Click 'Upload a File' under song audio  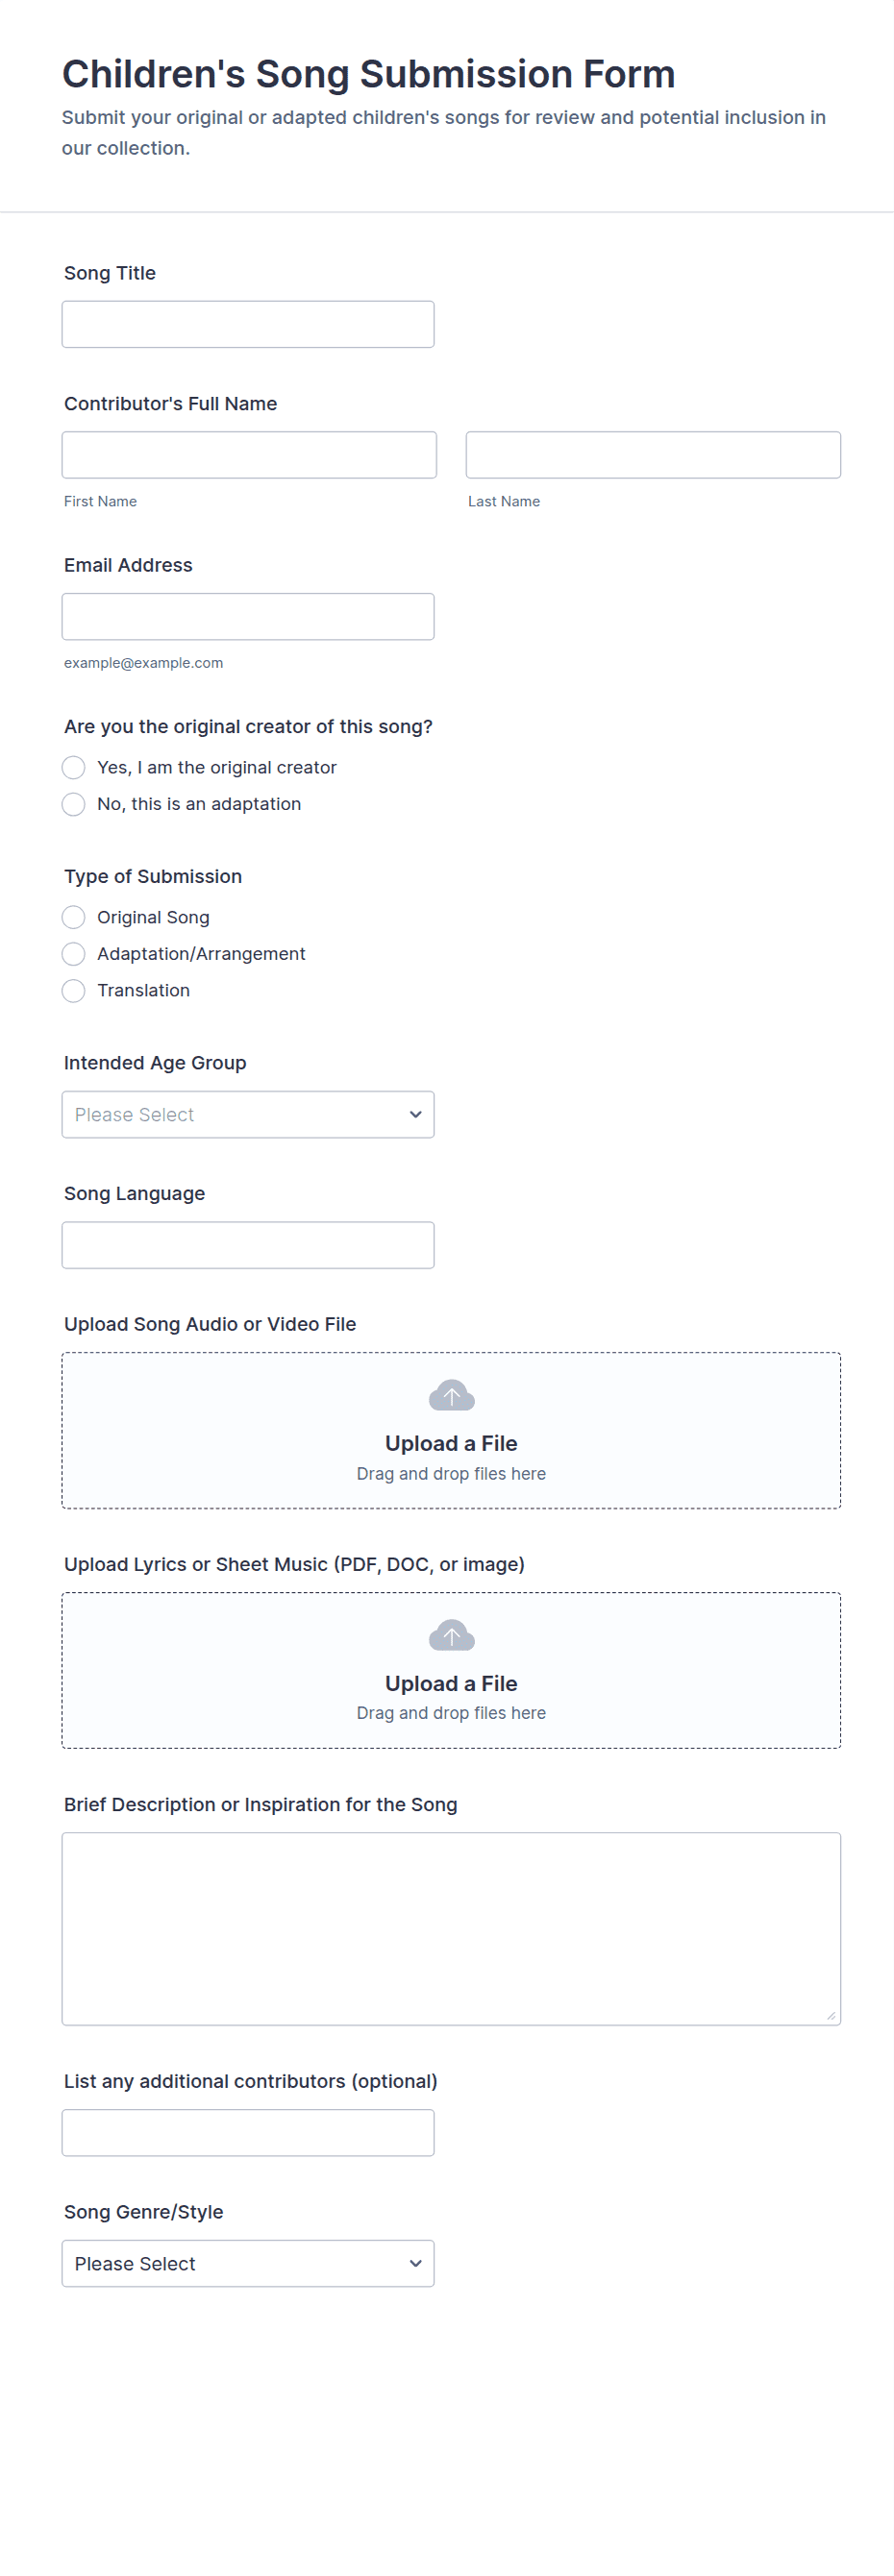451,1443
